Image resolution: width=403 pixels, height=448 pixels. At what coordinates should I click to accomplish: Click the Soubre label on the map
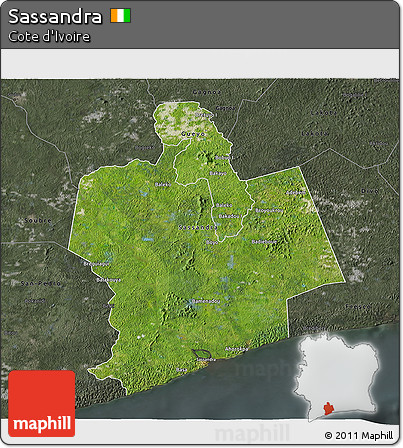[x=38, y=220]
